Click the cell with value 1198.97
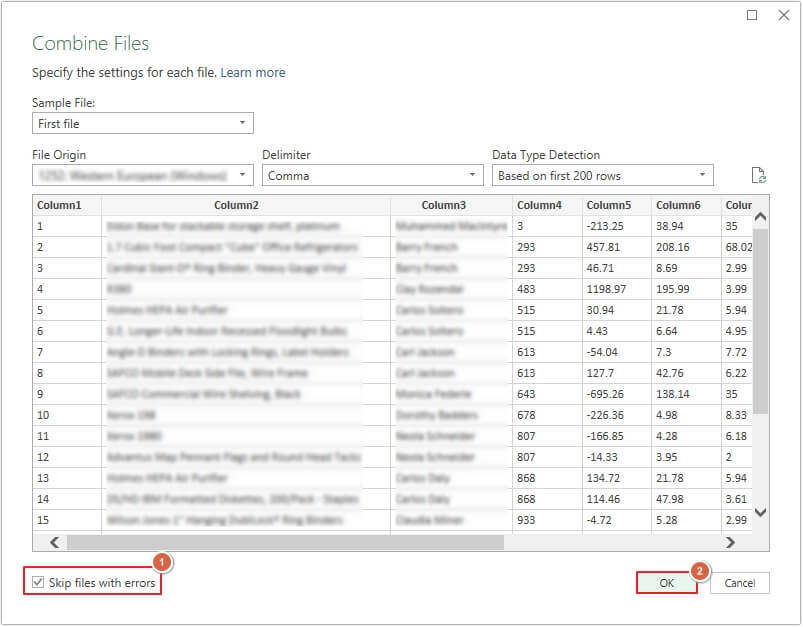 (609, 289)
